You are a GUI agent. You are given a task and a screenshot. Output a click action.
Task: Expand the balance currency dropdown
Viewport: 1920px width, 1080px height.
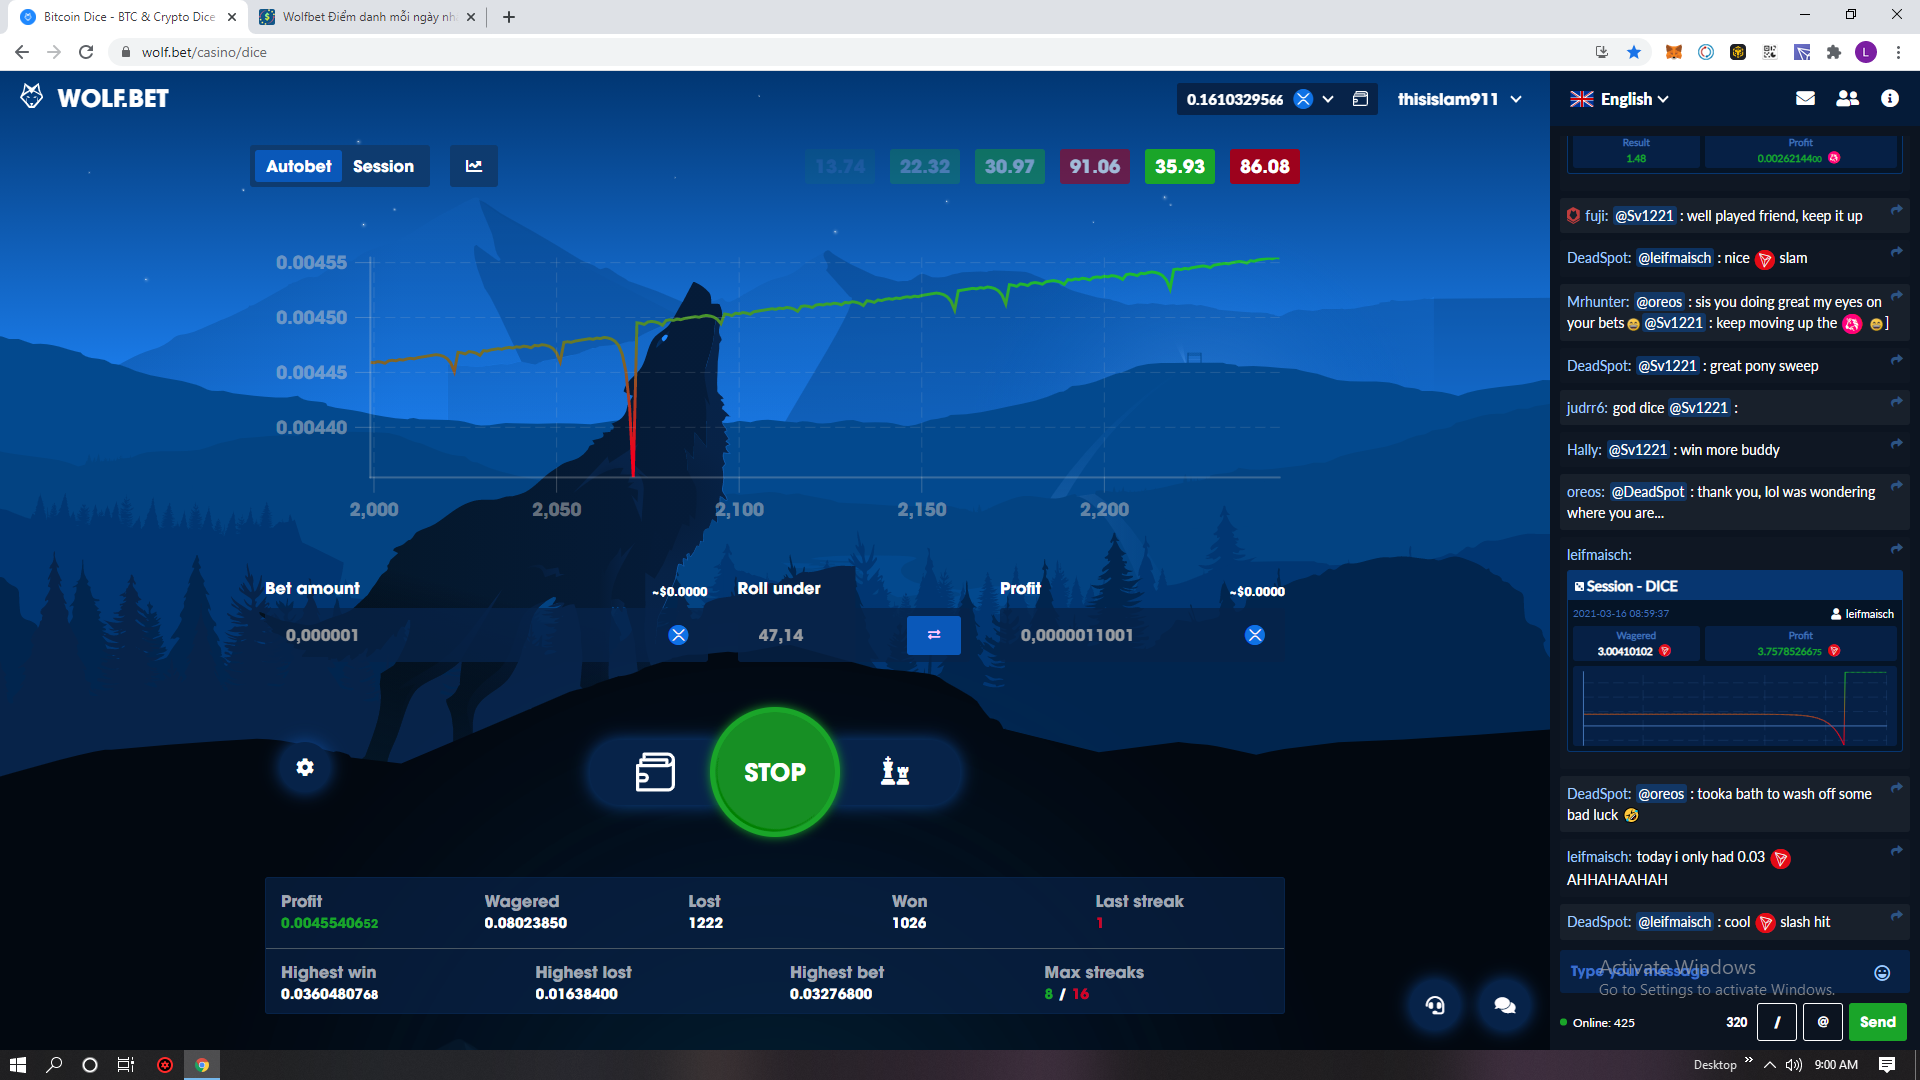1328,99
